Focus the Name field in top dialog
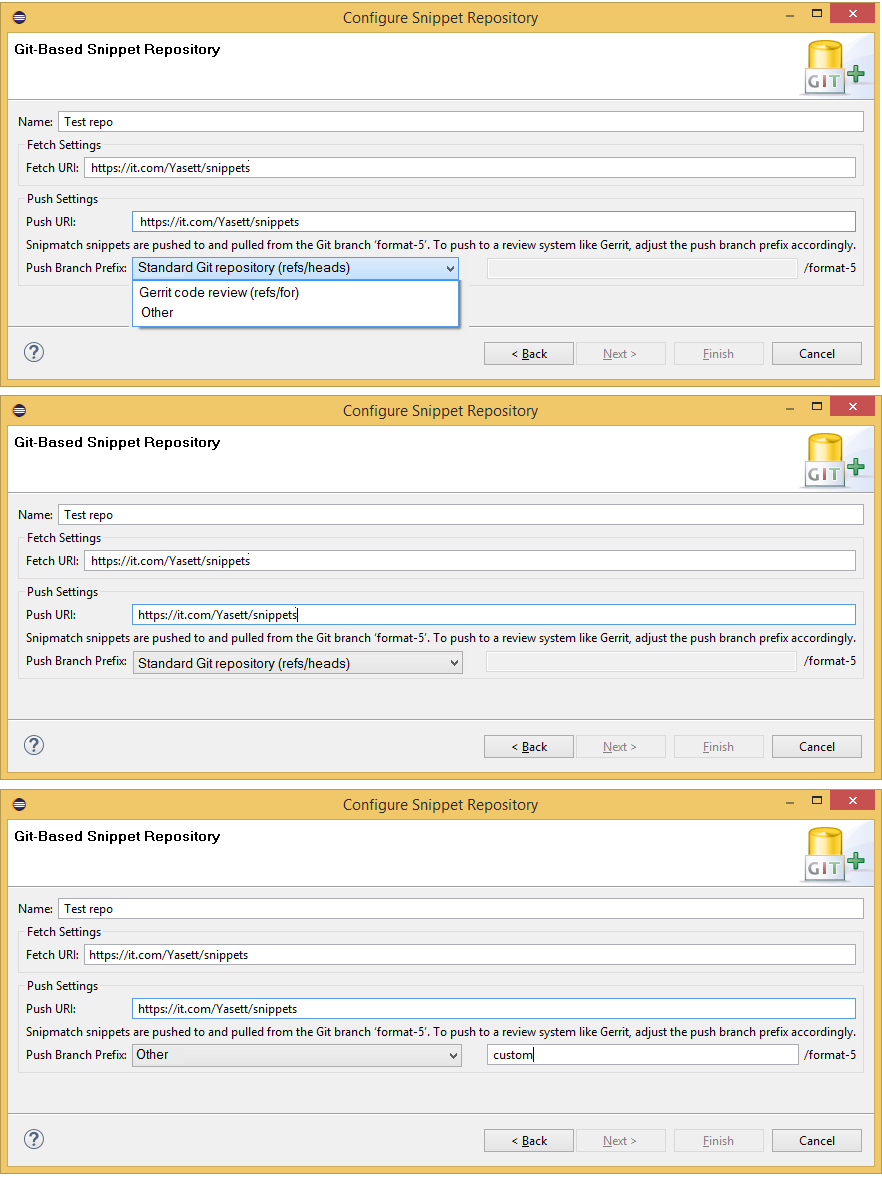 460,122
